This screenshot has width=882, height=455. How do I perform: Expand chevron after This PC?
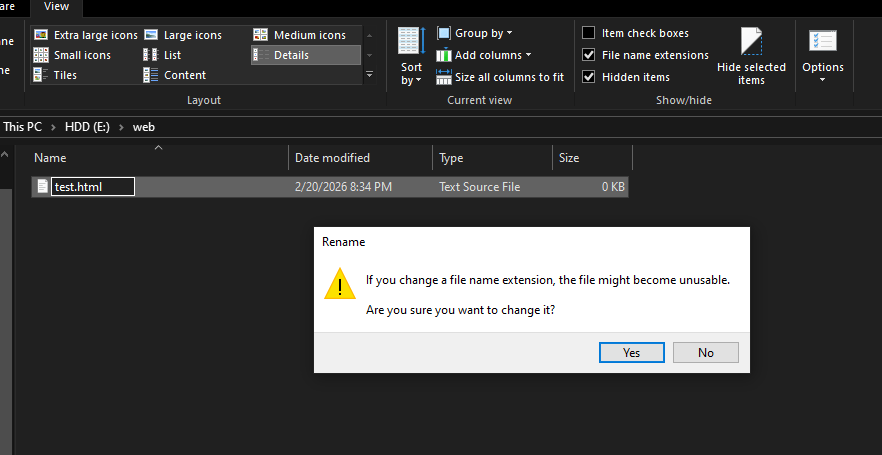(53, 127)
